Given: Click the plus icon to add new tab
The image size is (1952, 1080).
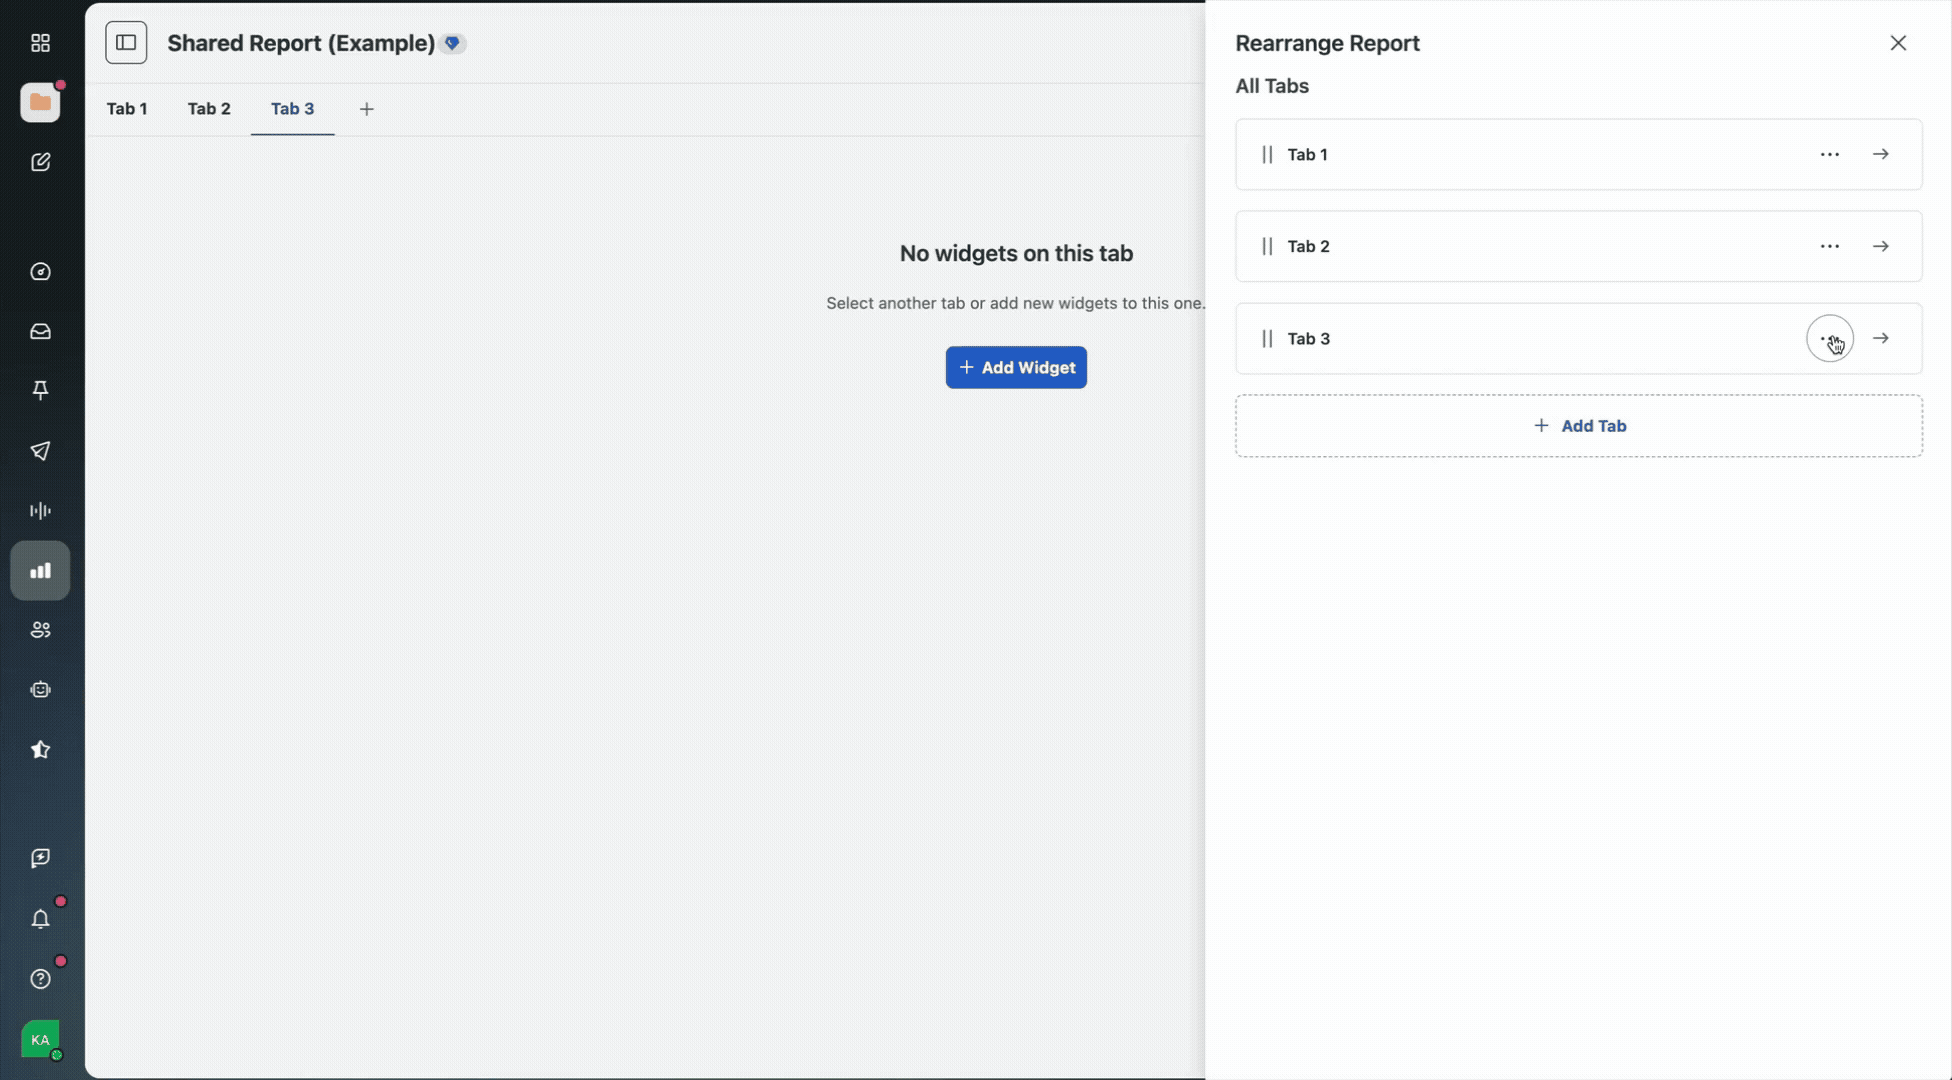Looking at the screenshot, I should [x=367, y=109].
